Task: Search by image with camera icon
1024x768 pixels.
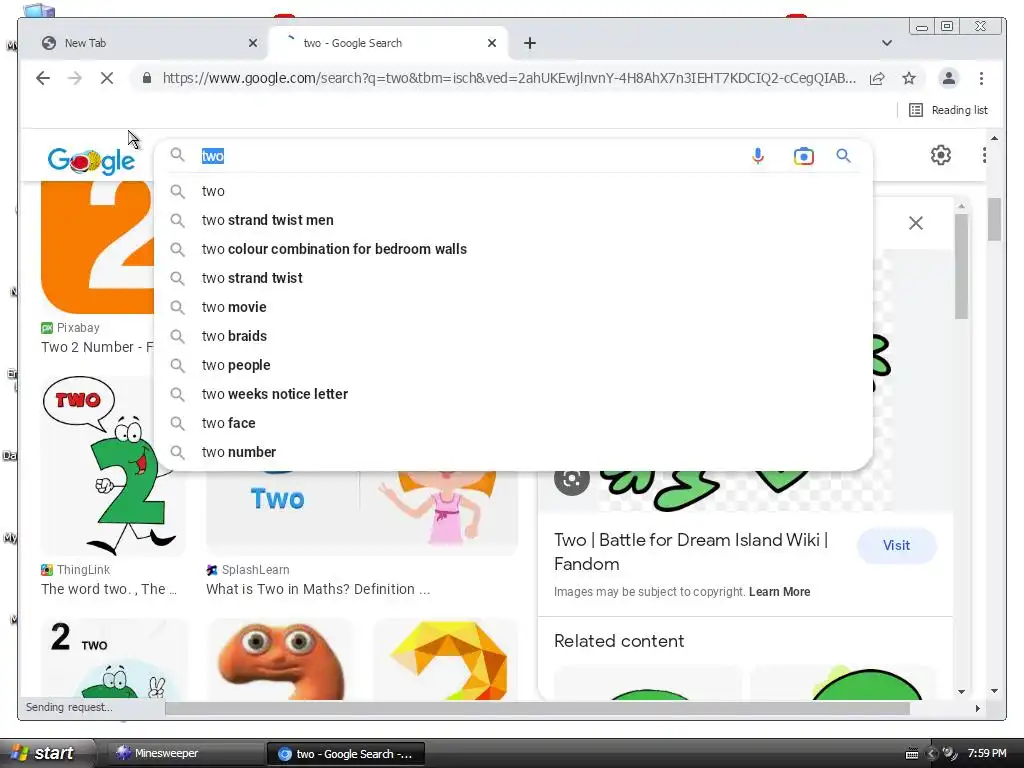Action: coord(803,156)
